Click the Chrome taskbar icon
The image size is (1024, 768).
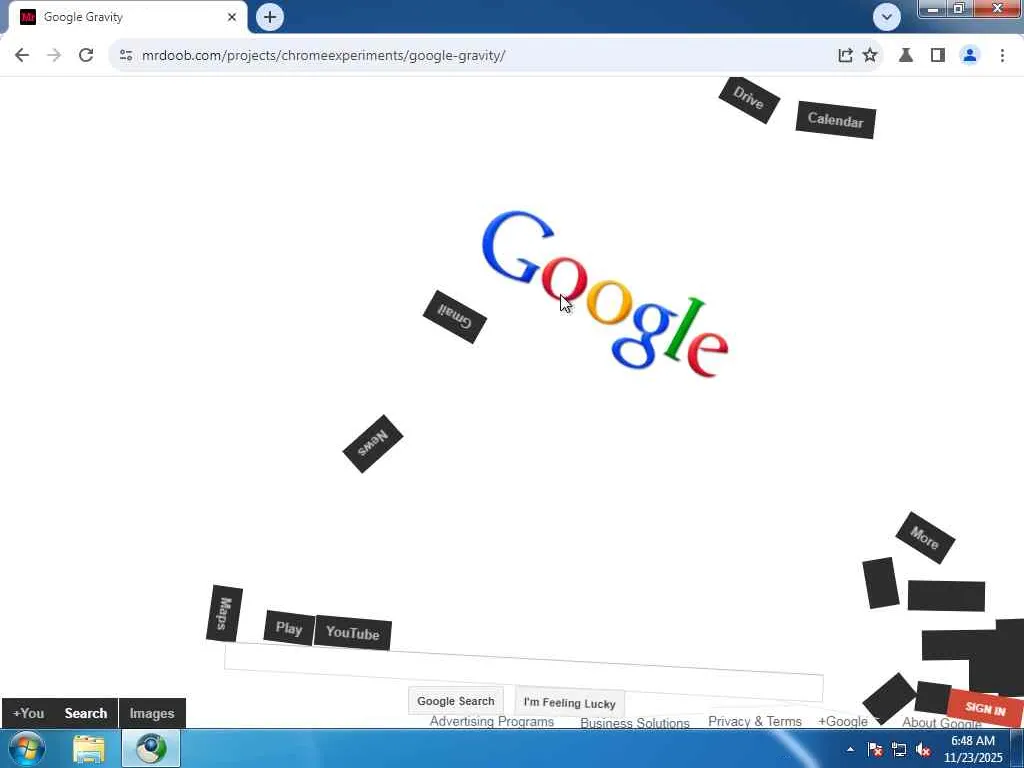[151, 749]
